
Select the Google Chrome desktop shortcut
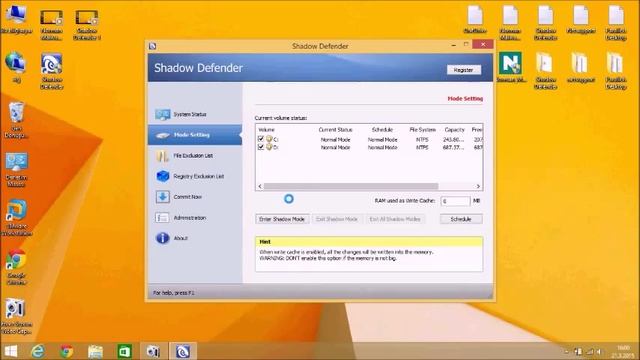point(16,267)
